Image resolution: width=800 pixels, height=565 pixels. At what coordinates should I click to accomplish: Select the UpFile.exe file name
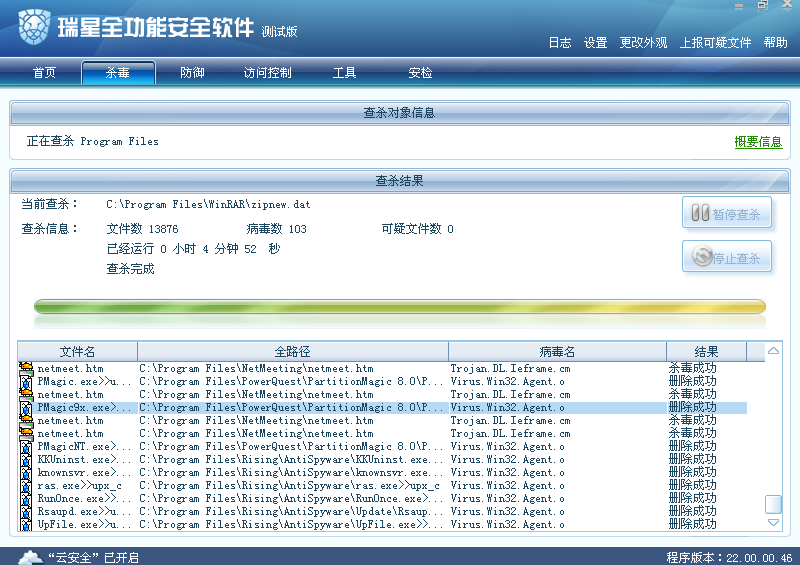click(x=84, y=525)
